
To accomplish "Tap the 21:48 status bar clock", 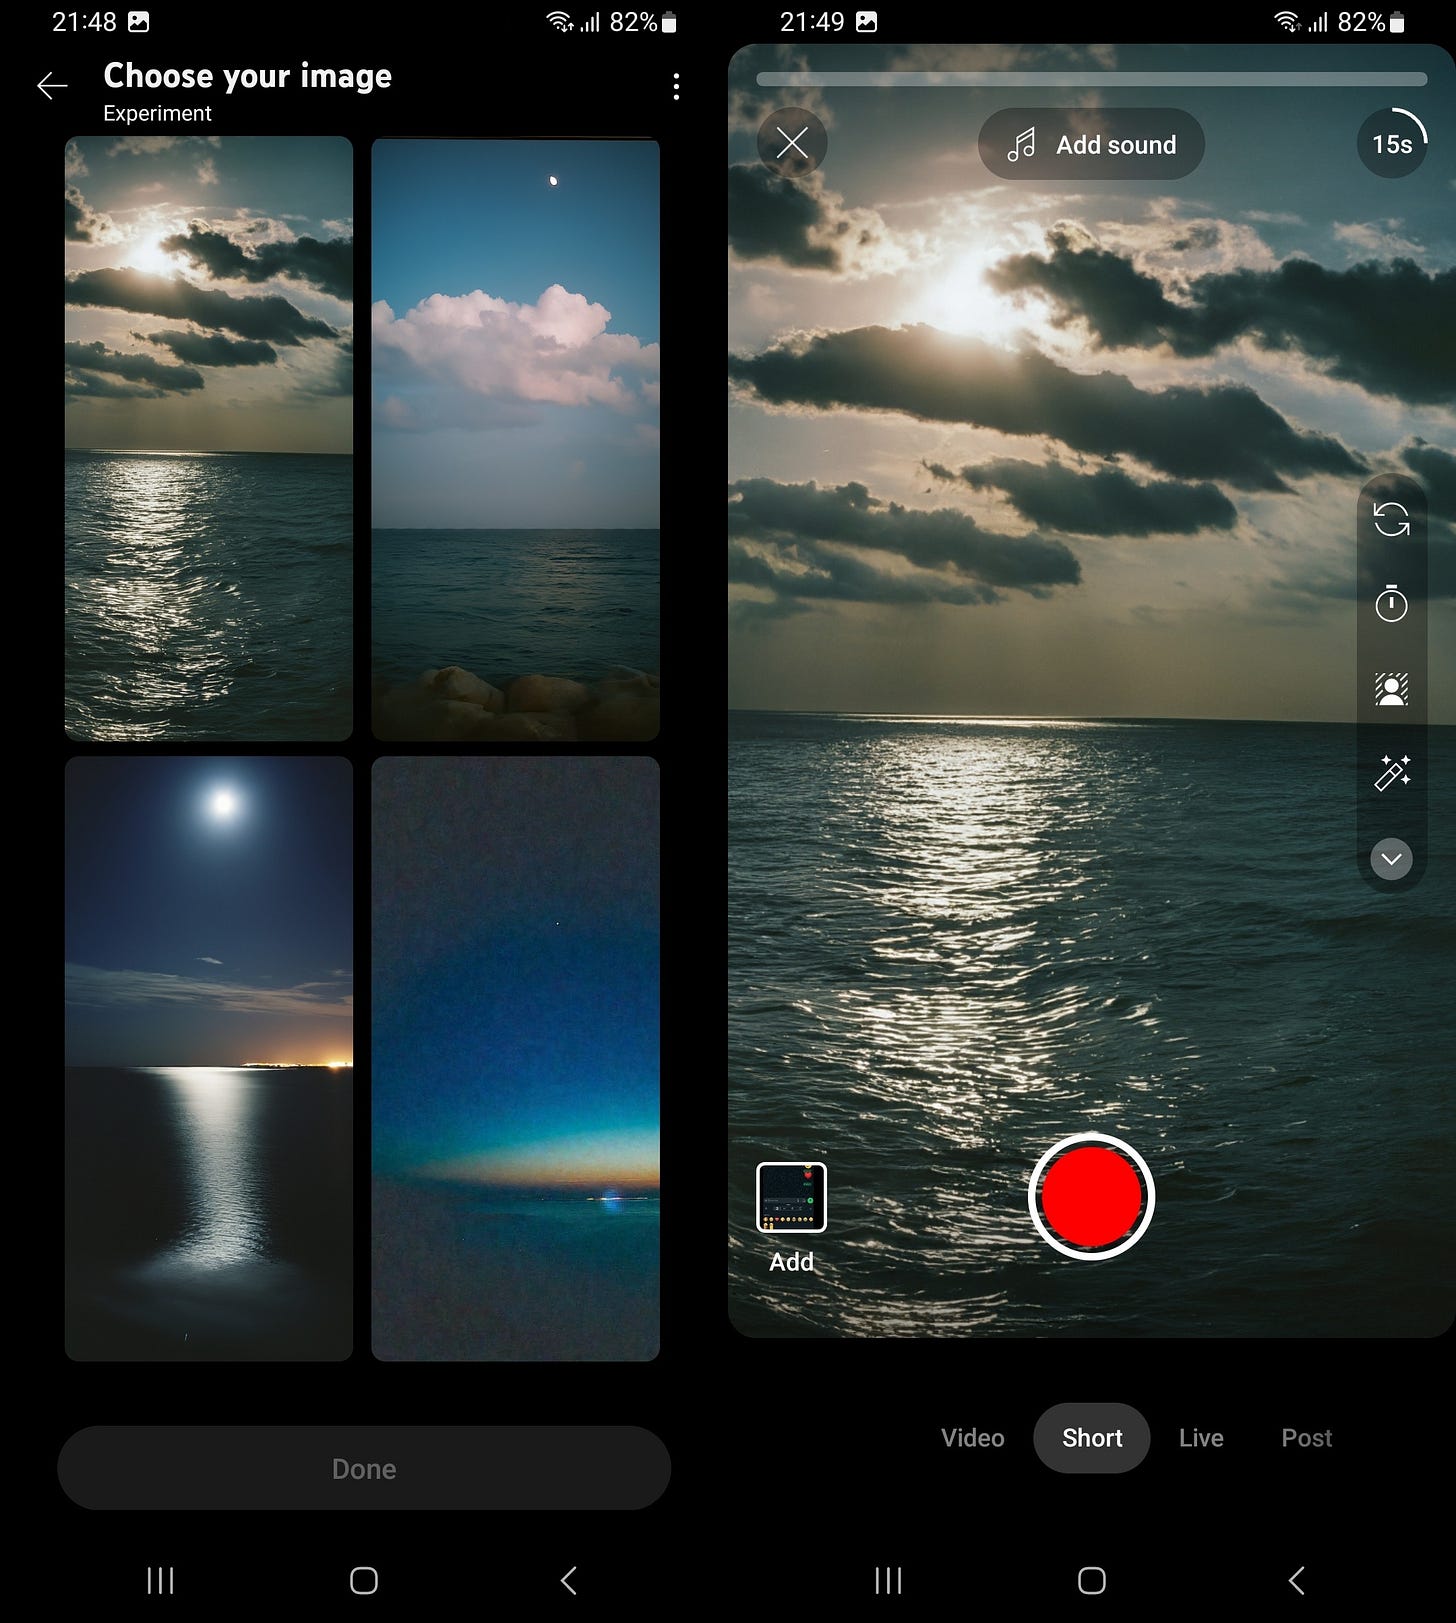I will [84, 22].
